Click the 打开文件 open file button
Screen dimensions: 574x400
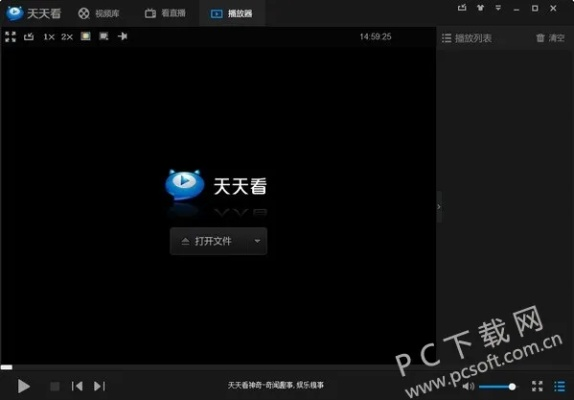209,241
